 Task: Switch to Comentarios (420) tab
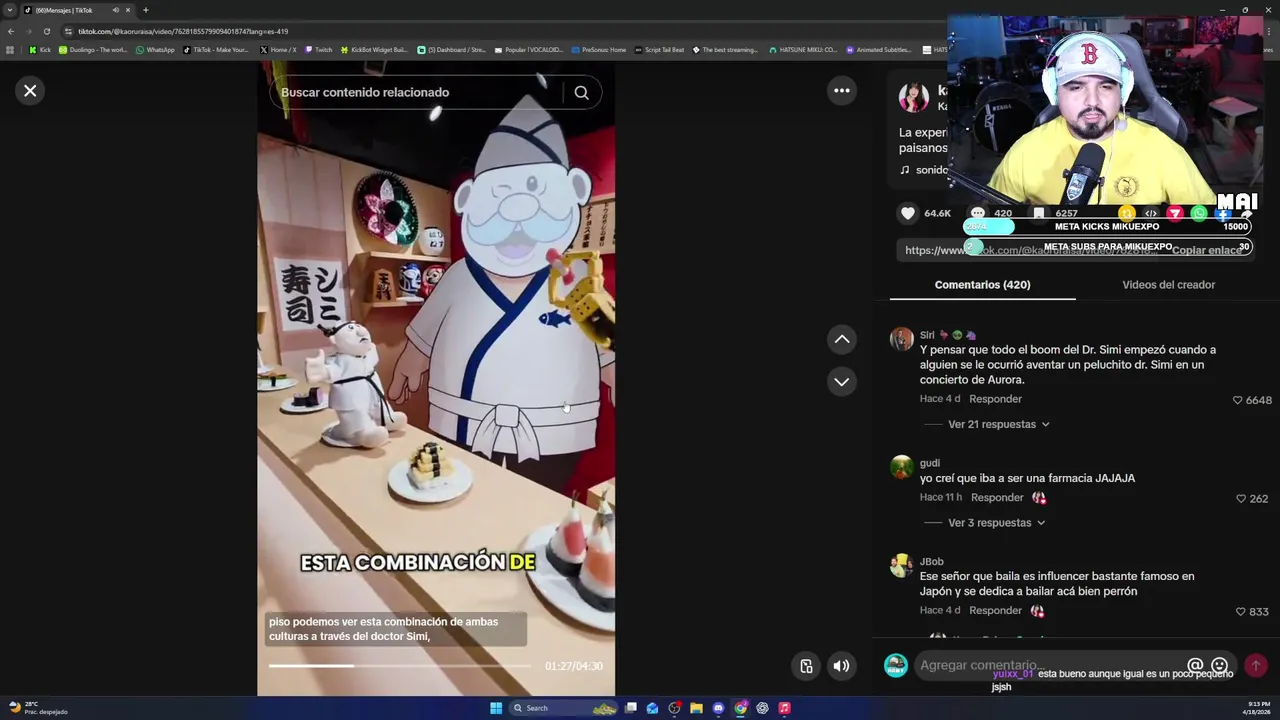[x=982, y=285]
